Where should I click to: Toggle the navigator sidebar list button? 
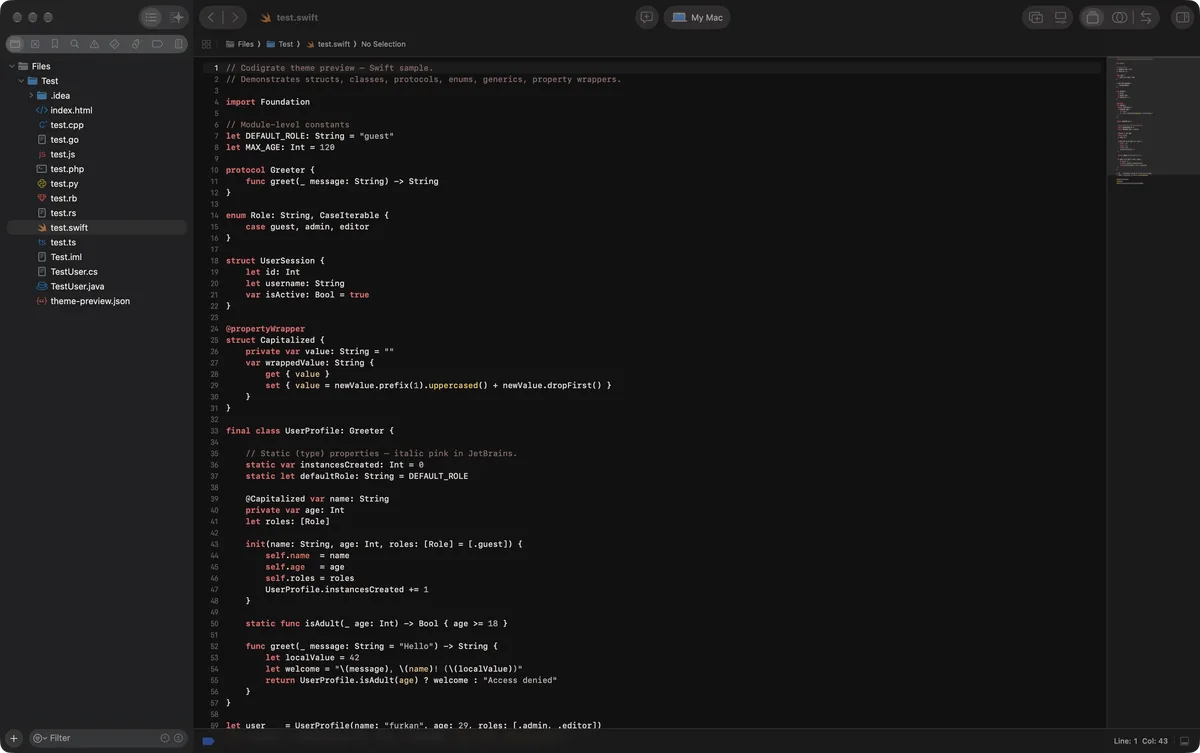click(x=150, y=17)
